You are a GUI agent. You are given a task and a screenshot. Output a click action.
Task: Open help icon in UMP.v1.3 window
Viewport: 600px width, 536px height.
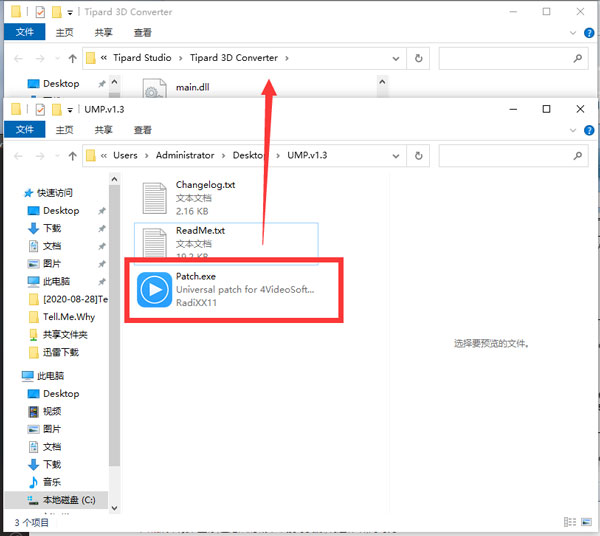589,130
